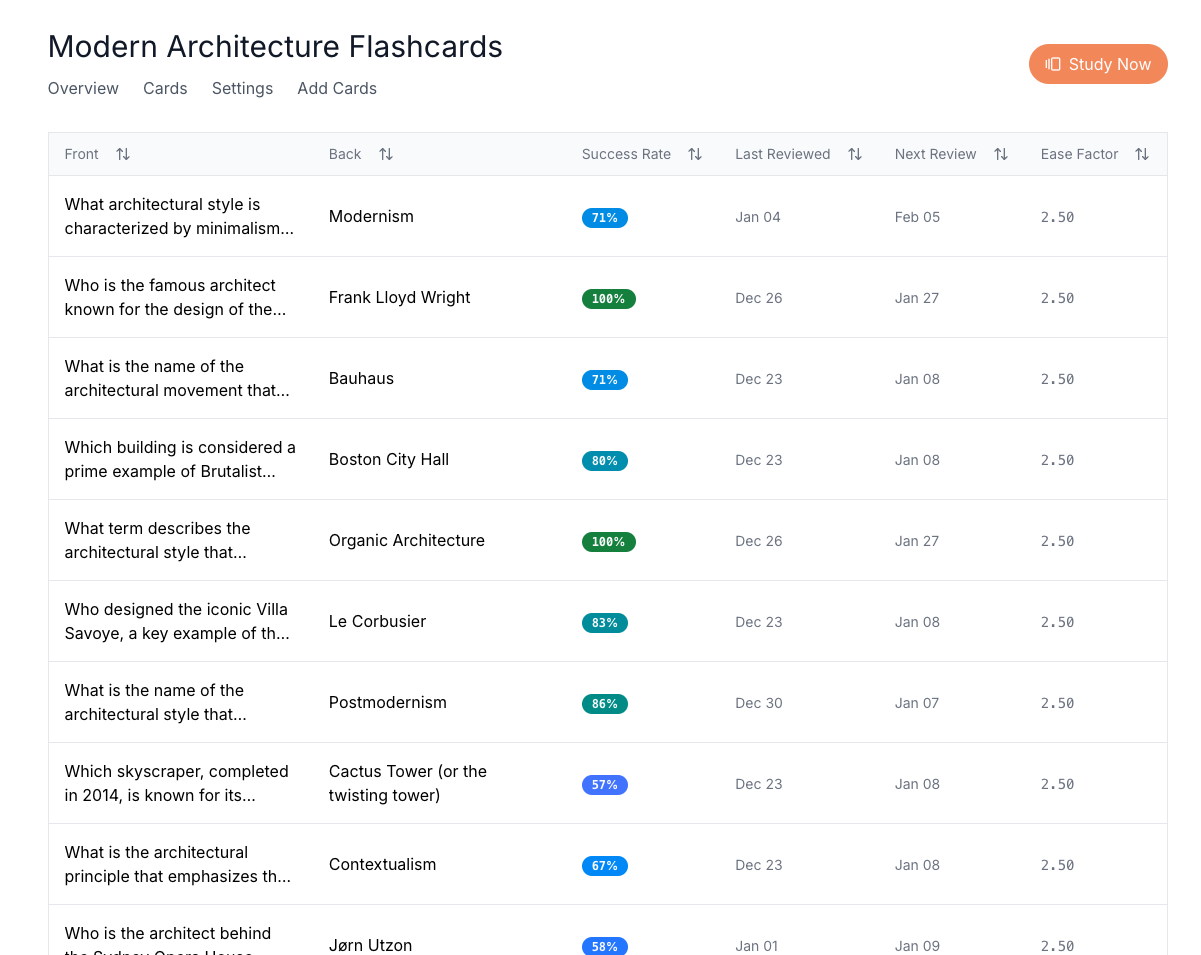1201x955 pixels.
Task: Switch to the Cards tab
Action: pos(165,88)
